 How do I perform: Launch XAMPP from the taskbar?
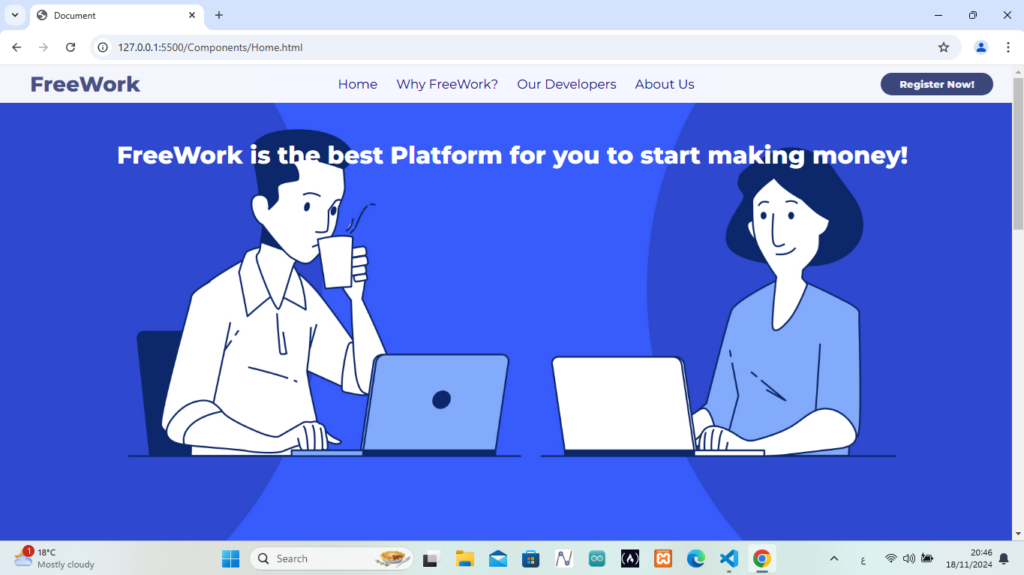(x=662, y=559)
